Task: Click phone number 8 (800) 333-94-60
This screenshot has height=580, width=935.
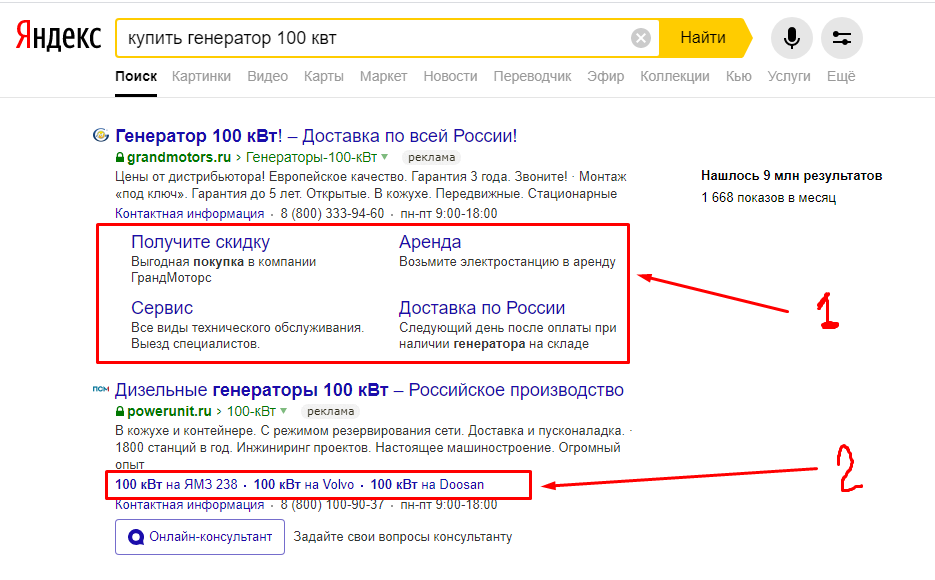Action: pyautogui.click(x=332, y=213)
